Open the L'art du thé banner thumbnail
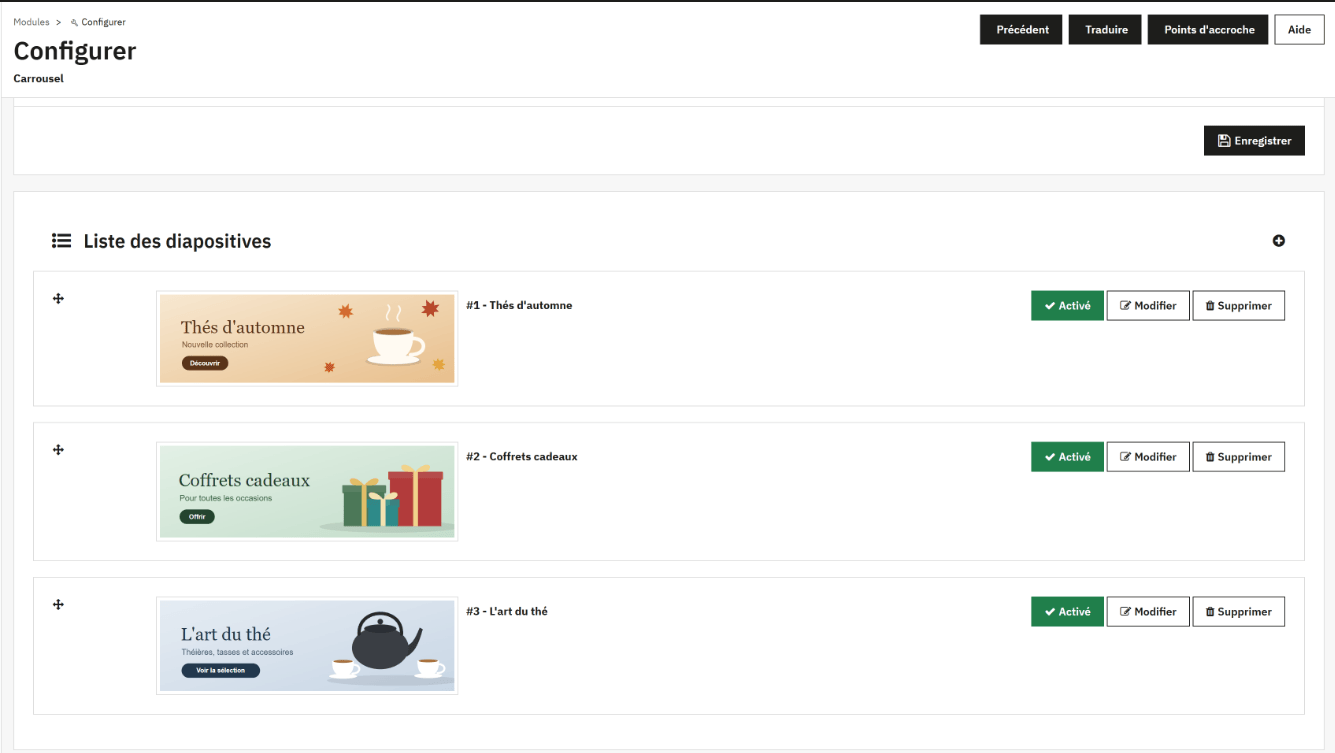 click(307, 646)
